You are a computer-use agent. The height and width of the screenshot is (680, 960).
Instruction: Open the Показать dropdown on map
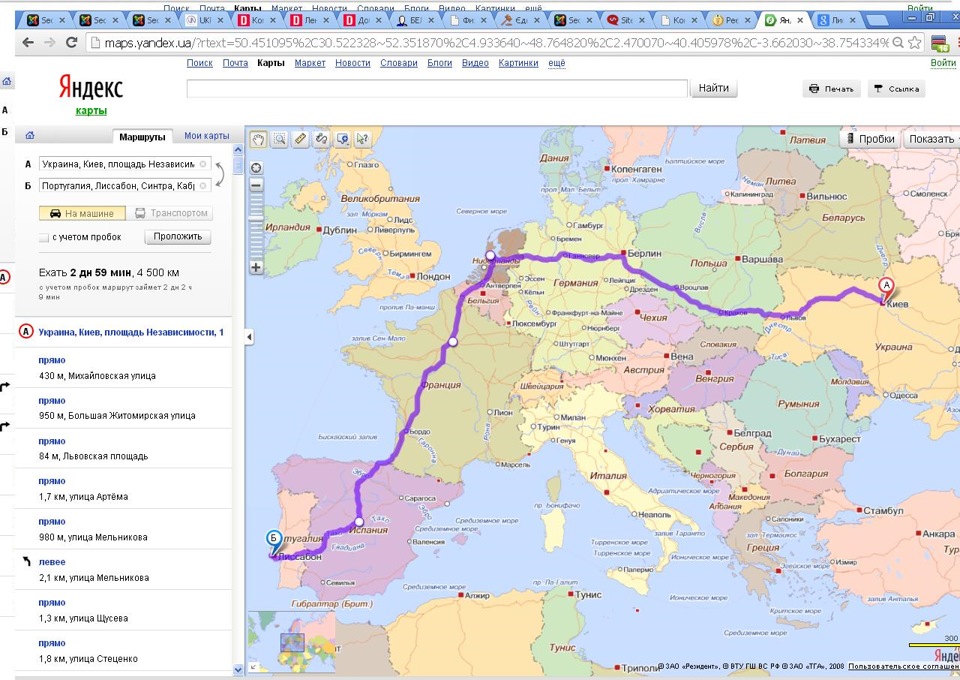click(x=931, y=139)
